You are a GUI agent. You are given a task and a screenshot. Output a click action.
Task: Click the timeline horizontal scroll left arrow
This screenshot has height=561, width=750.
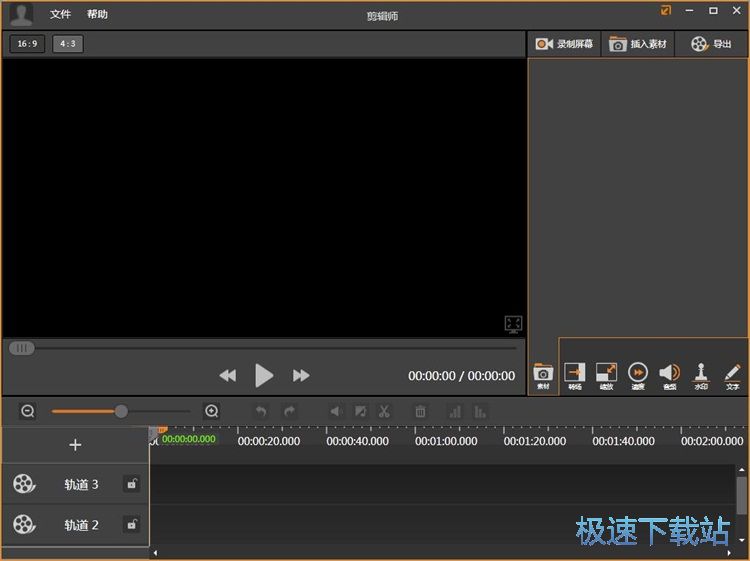point(155,553)
